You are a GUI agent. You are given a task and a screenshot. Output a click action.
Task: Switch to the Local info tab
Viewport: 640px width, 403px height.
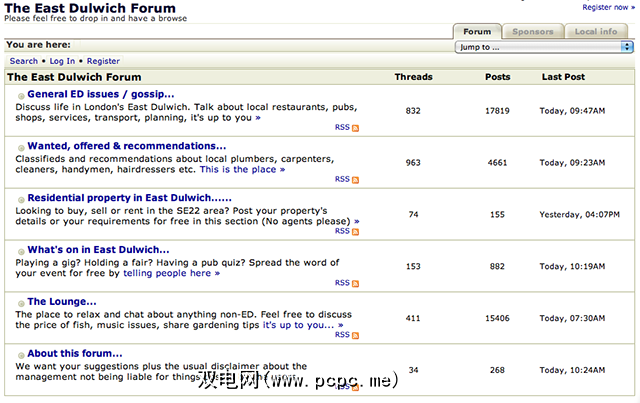(x=594, y=31)
